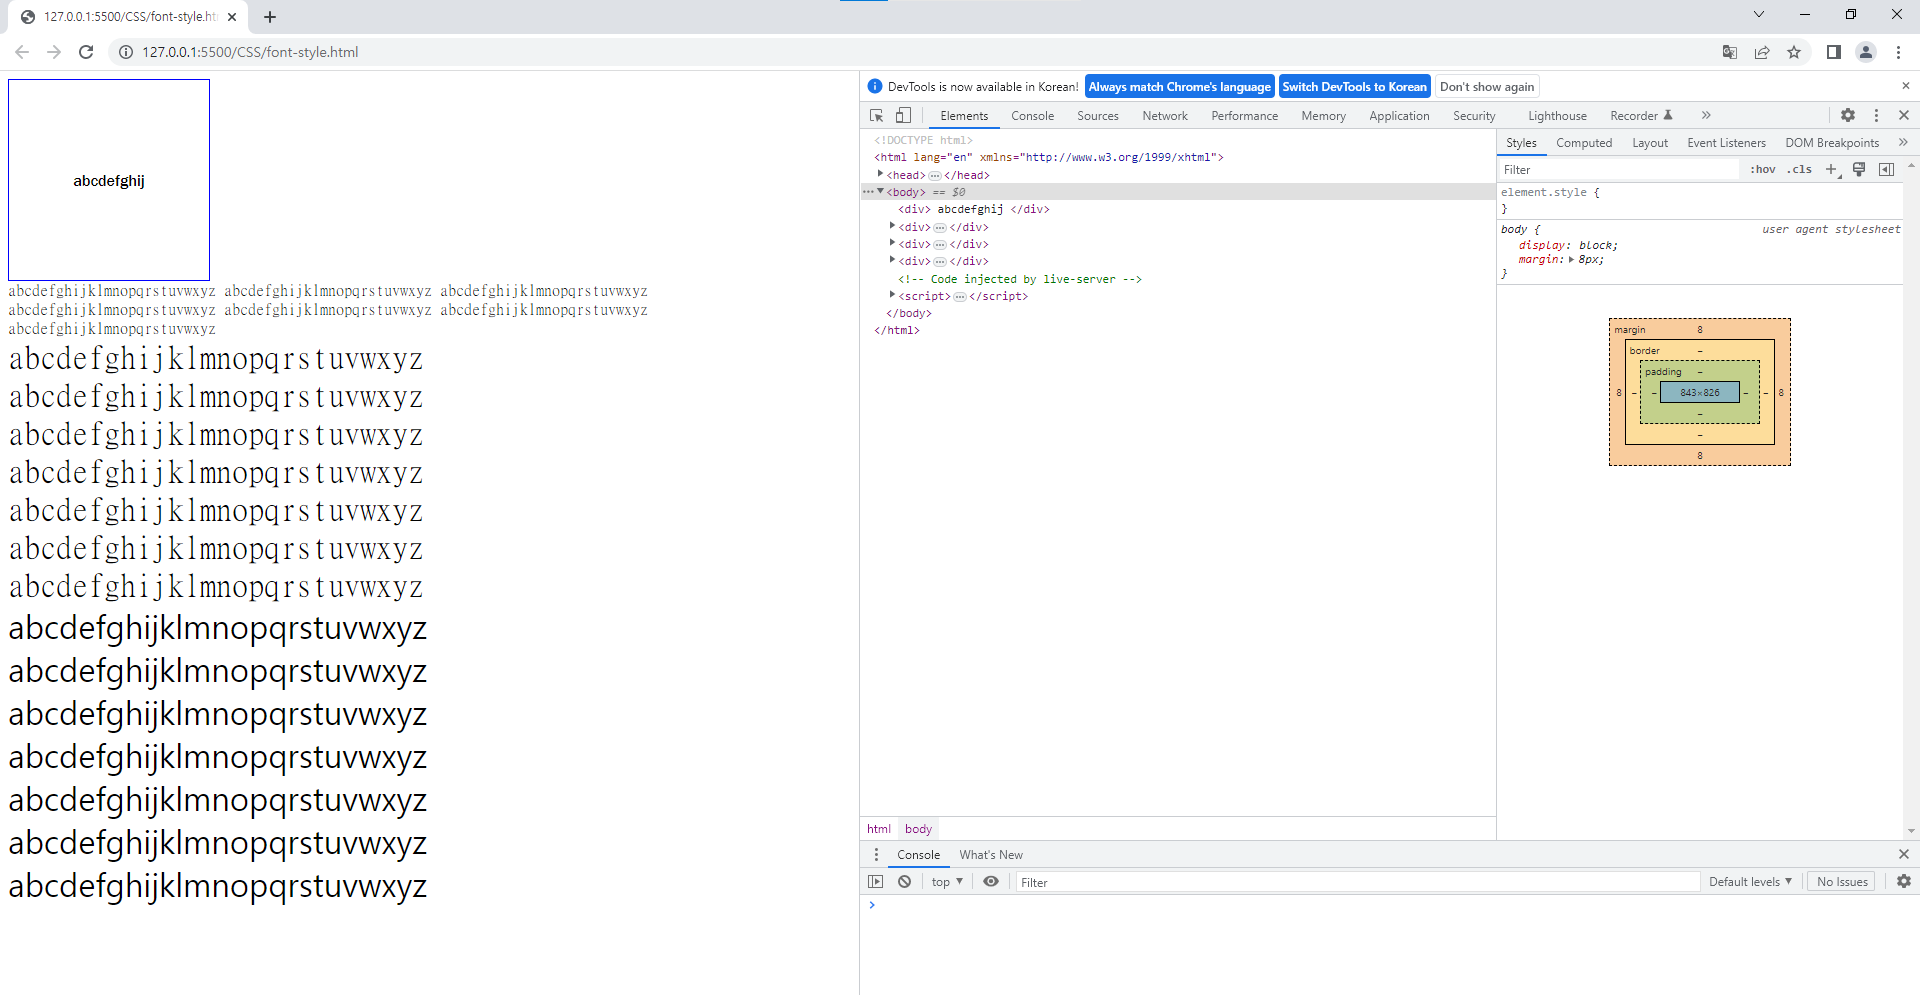Click the share page icon
1920x995 pixels.
[x=1762, y=52]
